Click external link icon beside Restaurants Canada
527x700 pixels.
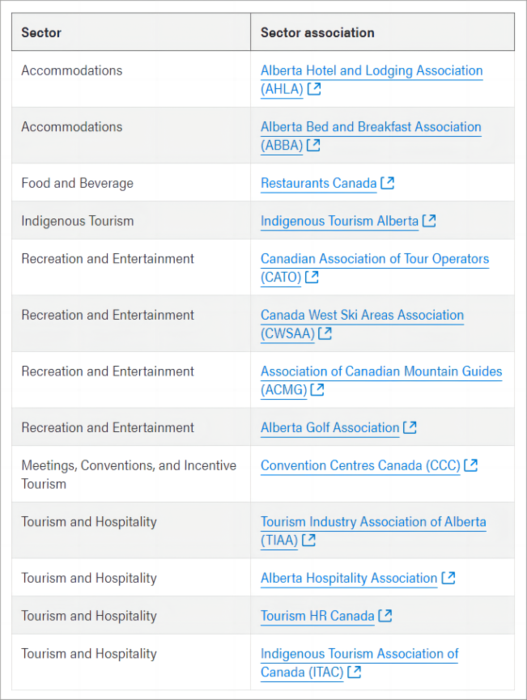387,183
